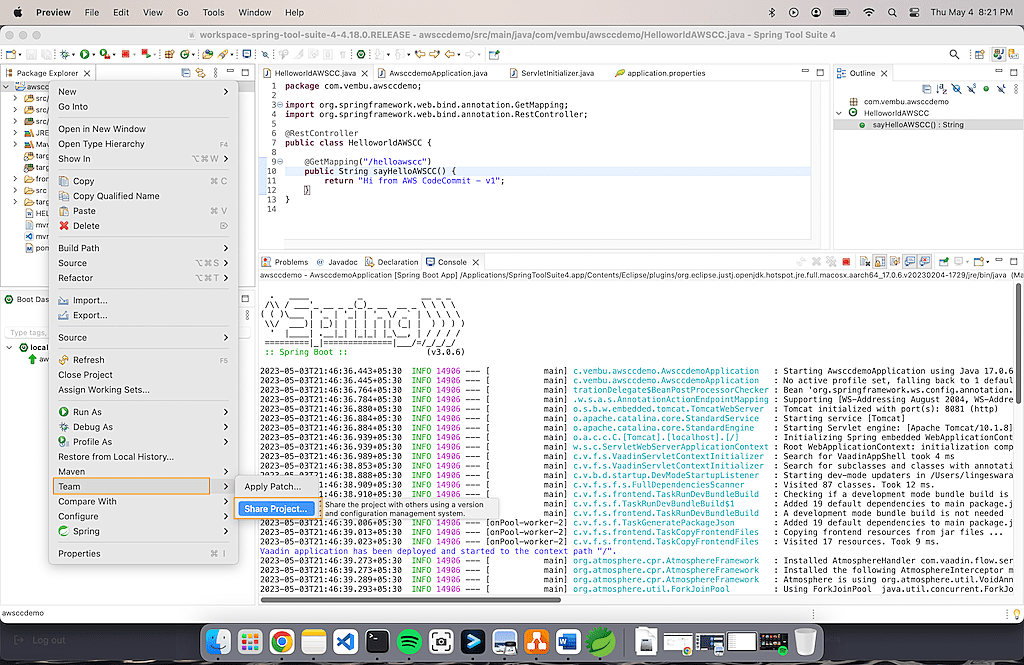Image resolution: width=1024 pixels, height=665 pixels.
Task: Open the Open Console dropdown arrow
Action: 987,262
